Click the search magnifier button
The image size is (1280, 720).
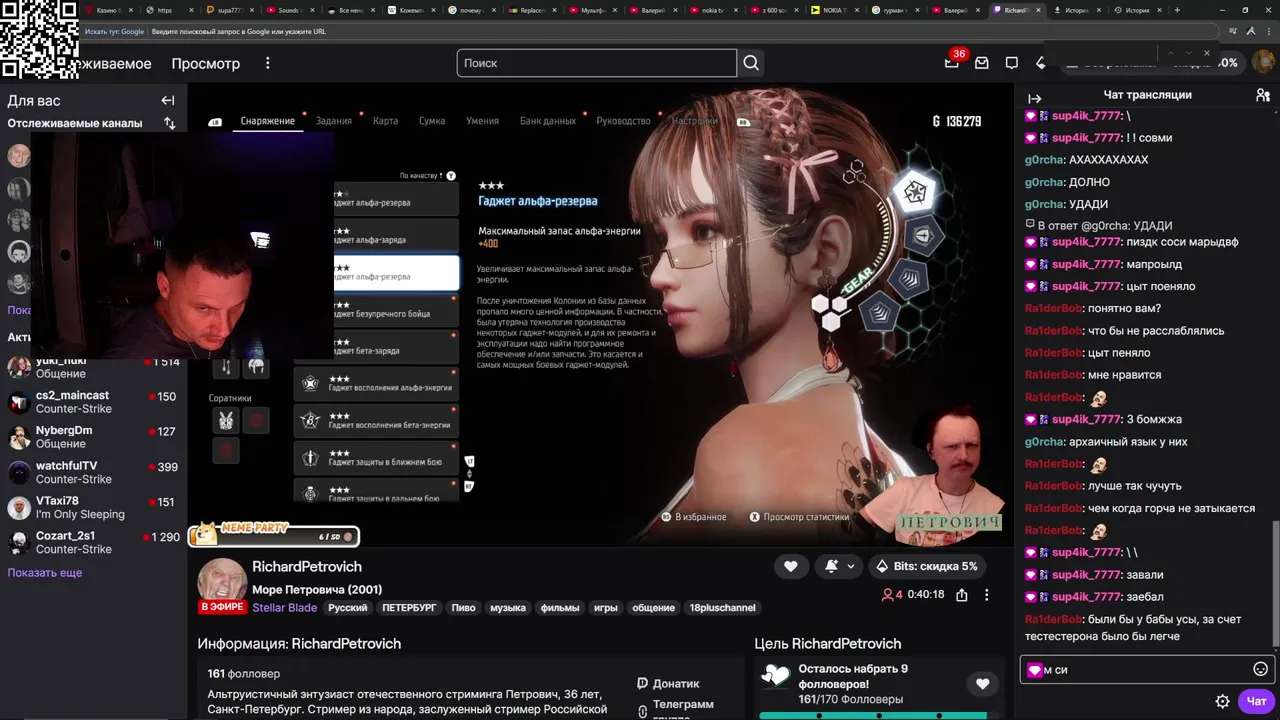point(751,63)
